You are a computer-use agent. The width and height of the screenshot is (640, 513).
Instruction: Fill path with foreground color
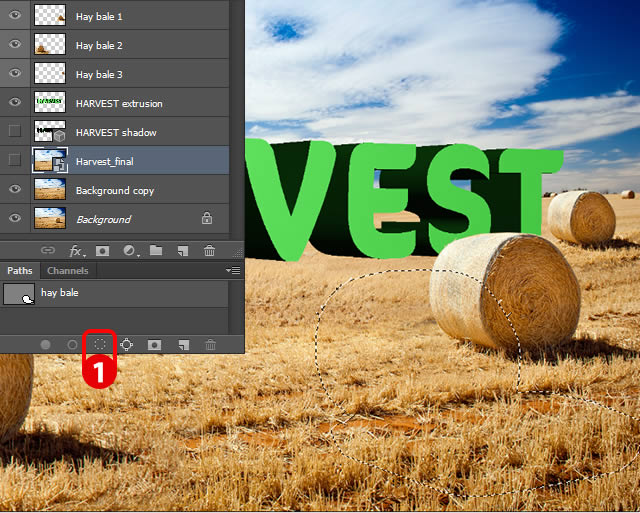tap(45, 345)
